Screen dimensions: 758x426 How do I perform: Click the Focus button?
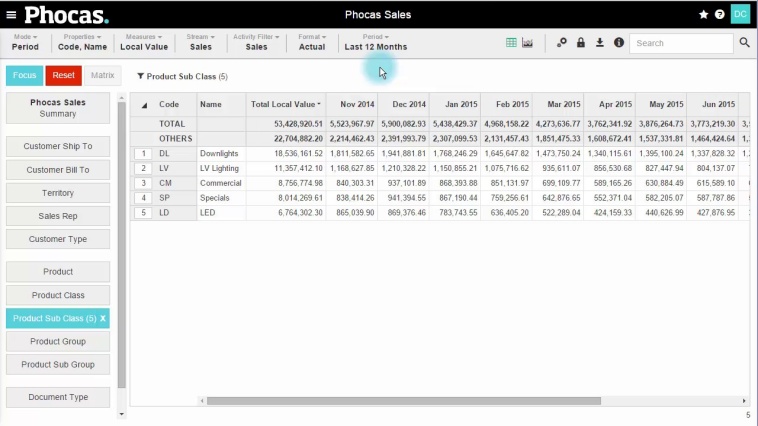pyautogui.click(x=25, y=75)
